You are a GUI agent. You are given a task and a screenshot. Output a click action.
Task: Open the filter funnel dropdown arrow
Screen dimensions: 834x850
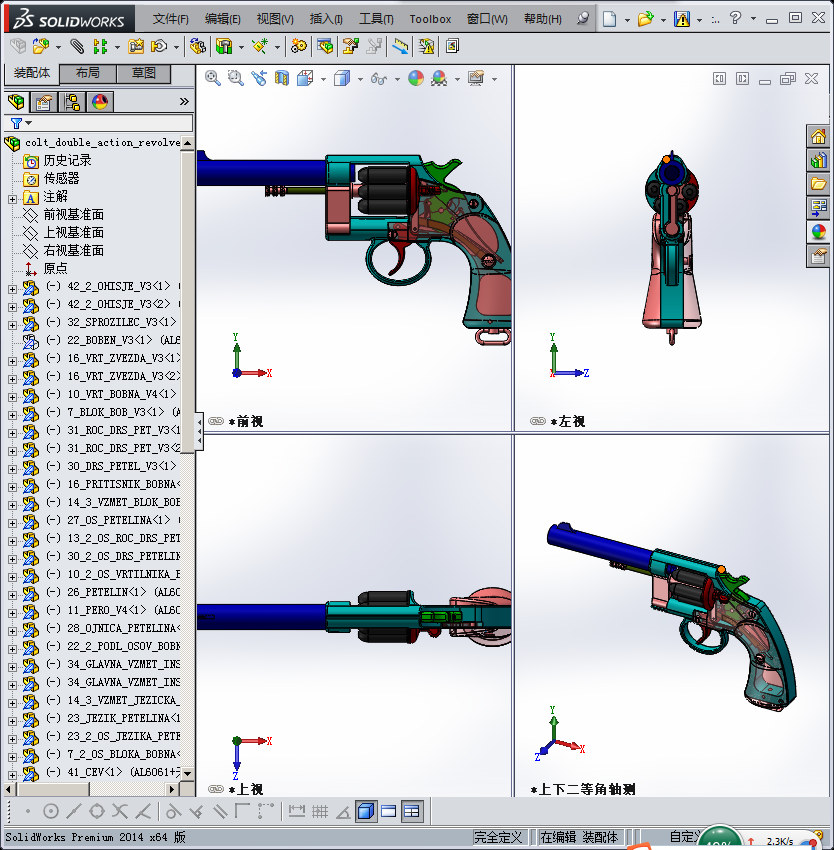click(29, 123)
